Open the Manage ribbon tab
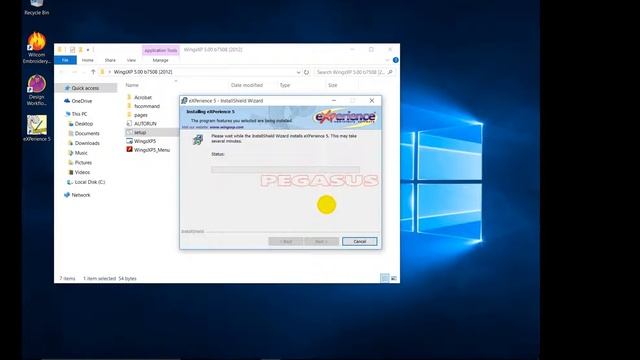Screen dimensions: 640x360 tap(160, 60)
